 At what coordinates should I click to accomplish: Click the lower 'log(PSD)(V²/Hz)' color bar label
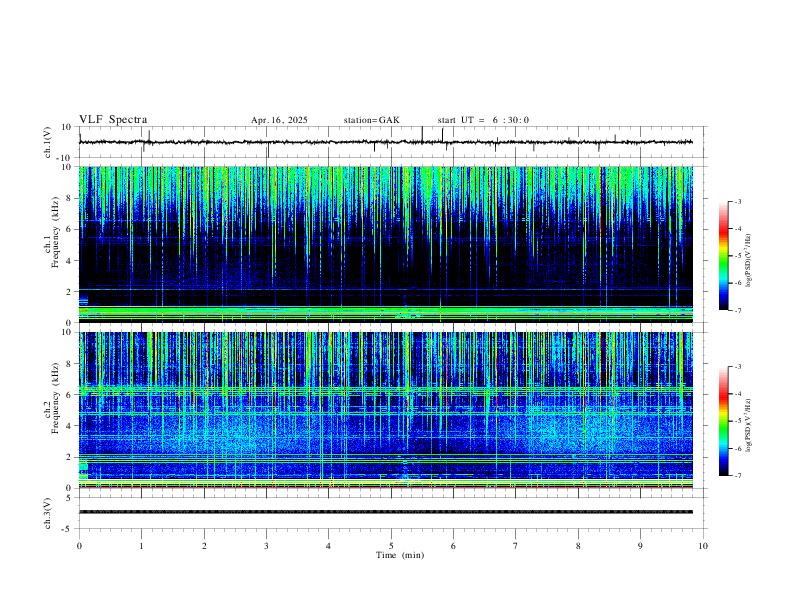749,426
